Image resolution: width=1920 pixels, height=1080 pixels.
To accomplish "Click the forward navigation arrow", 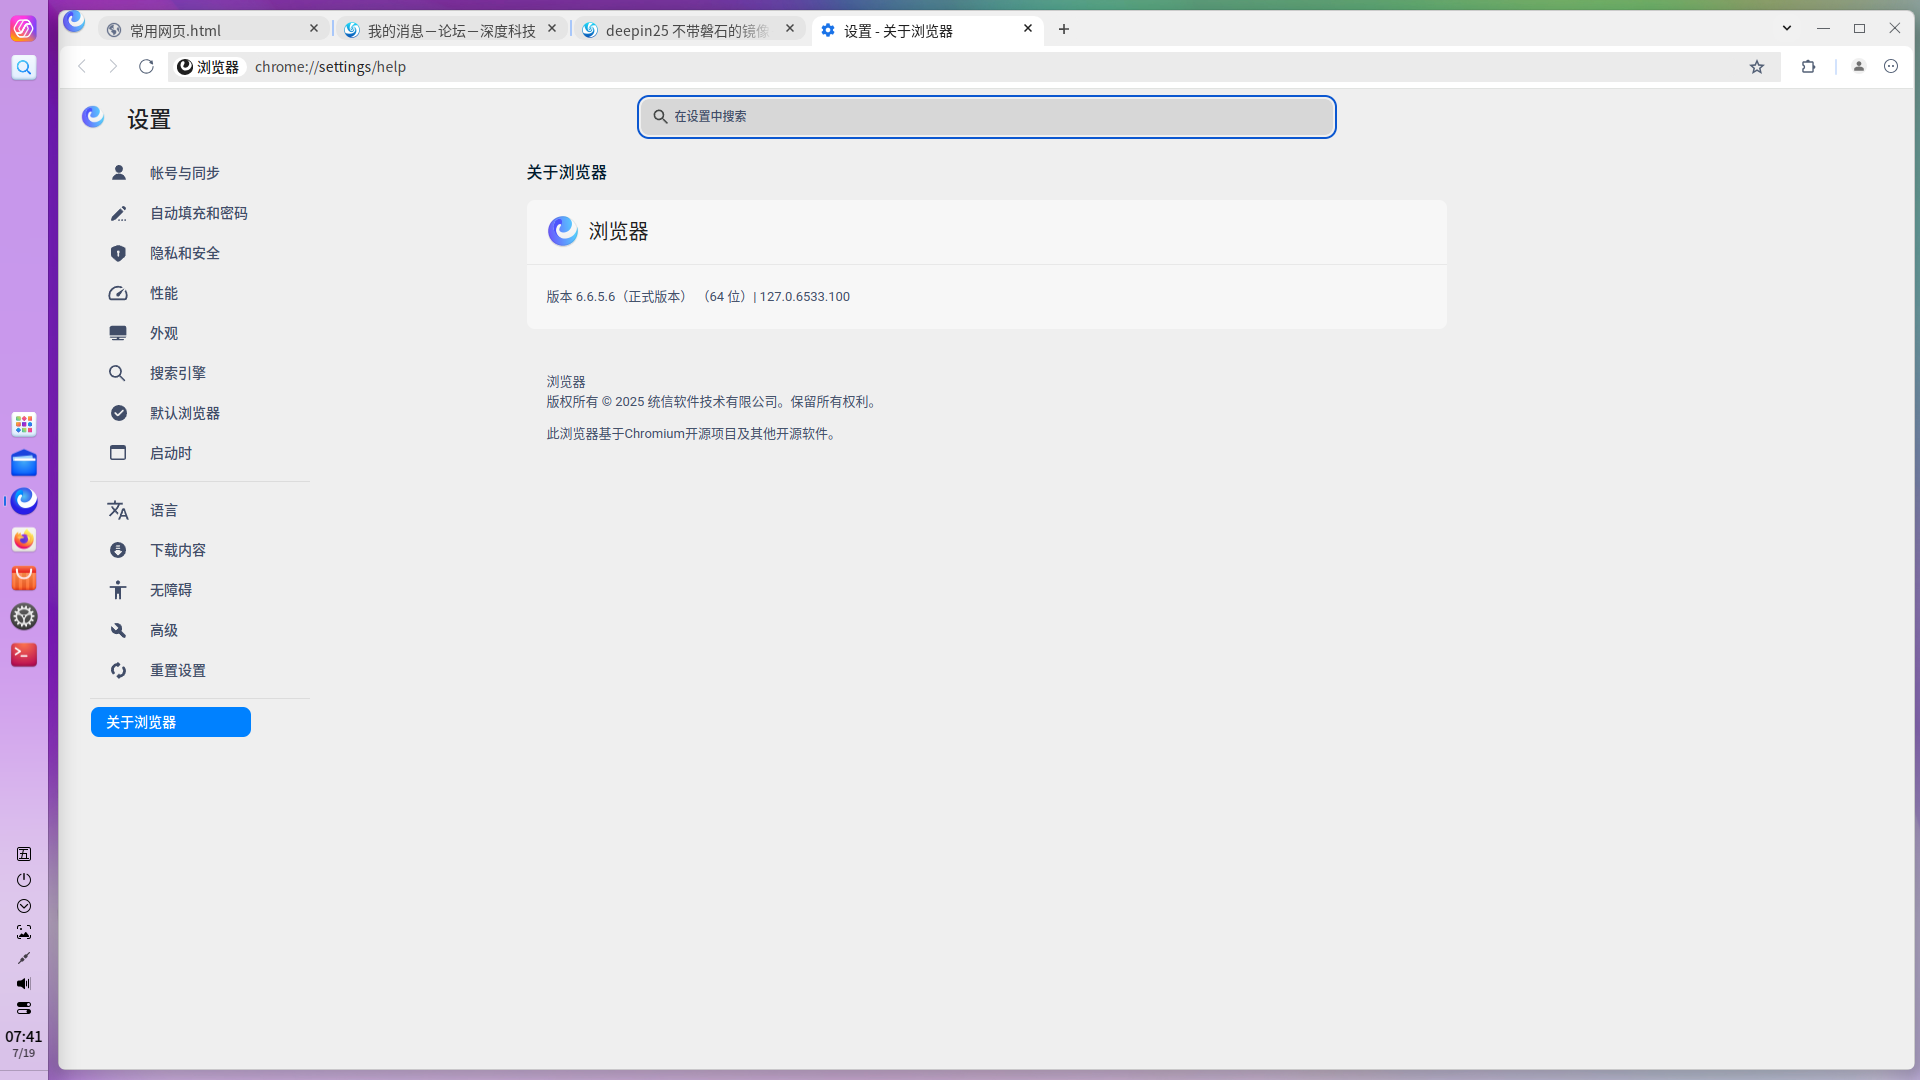I will 113,67.
